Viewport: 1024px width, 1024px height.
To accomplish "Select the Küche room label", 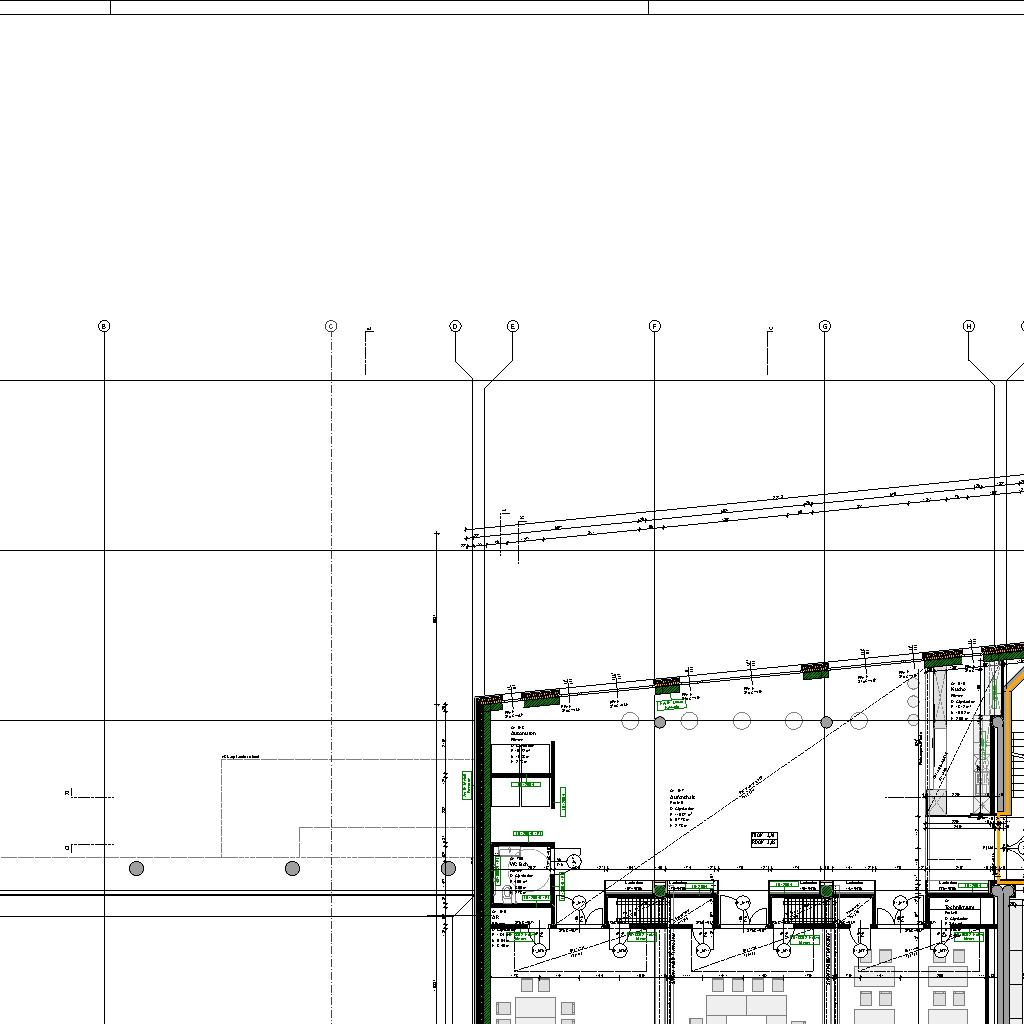I will 958,689.
